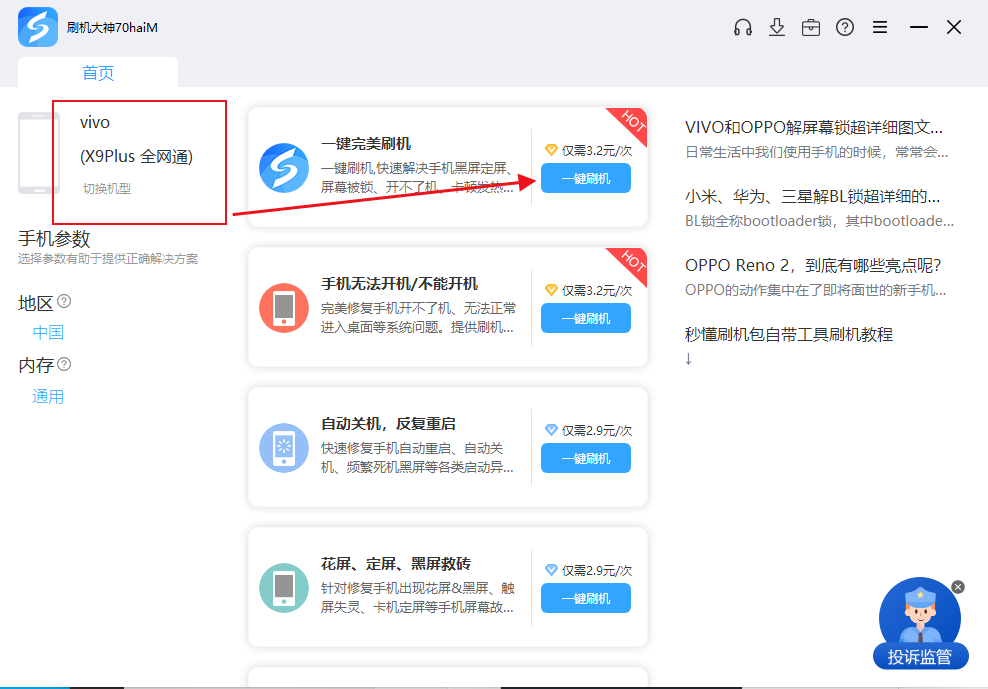Click the 花屏 teal phone icon

click(283, 588)
